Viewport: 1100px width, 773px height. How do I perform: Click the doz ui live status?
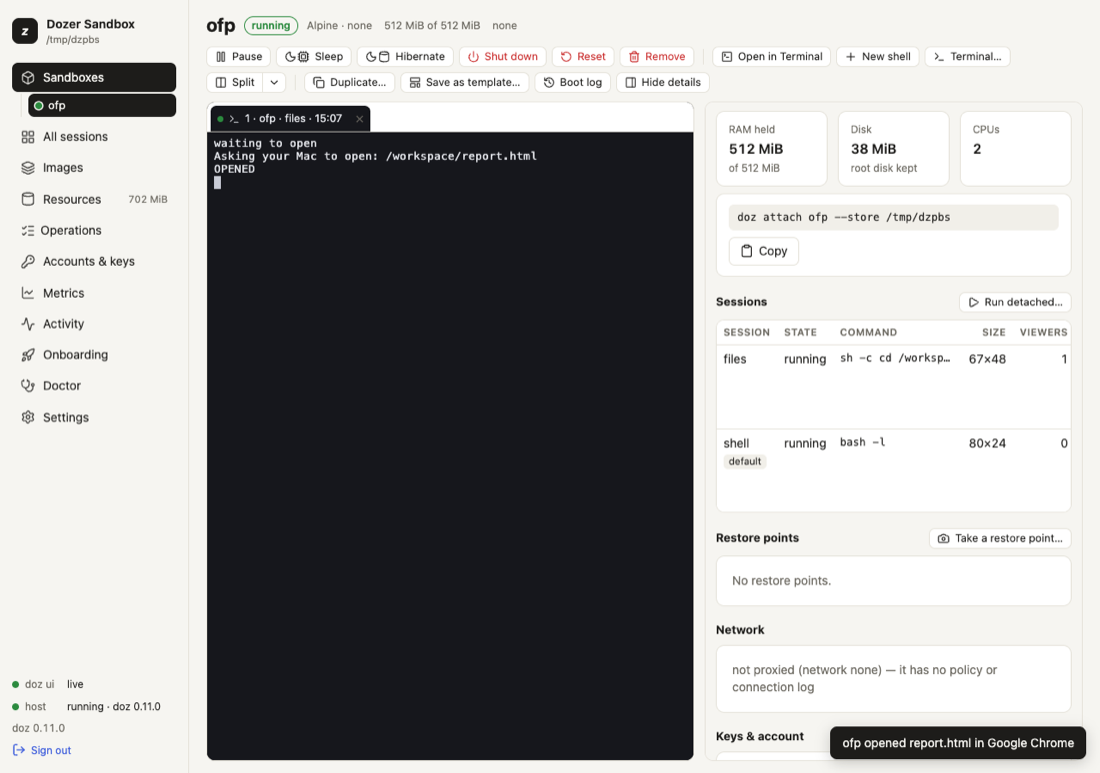[x=48, y=685]
